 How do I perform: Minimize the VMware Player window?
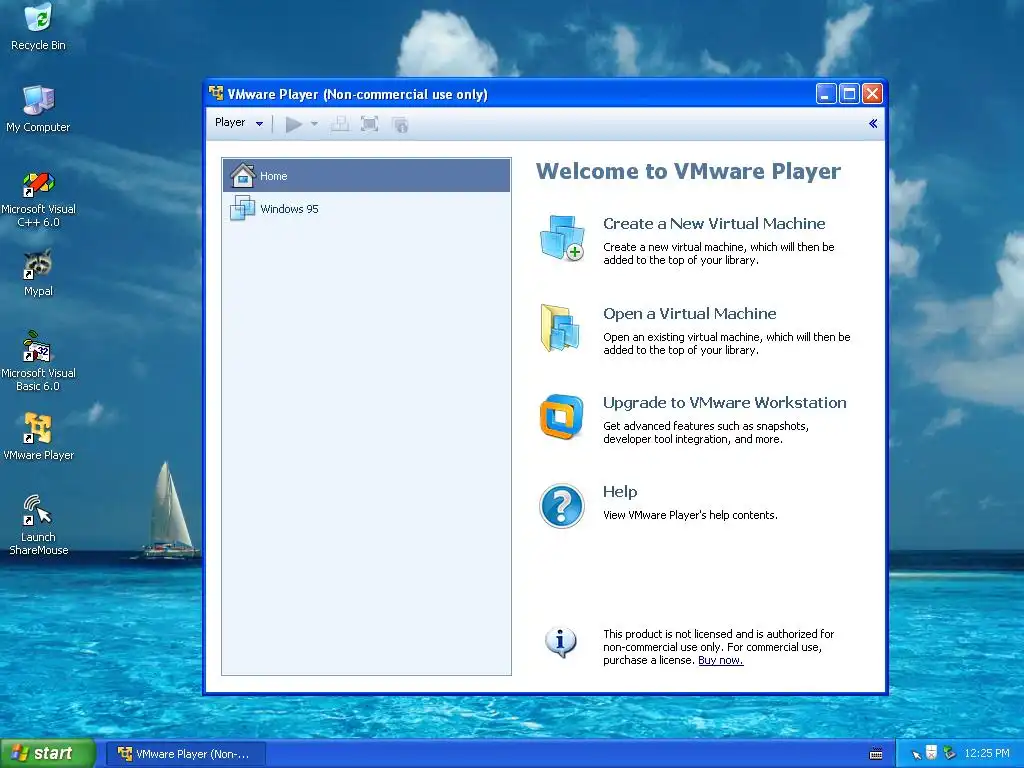(826, 94)
